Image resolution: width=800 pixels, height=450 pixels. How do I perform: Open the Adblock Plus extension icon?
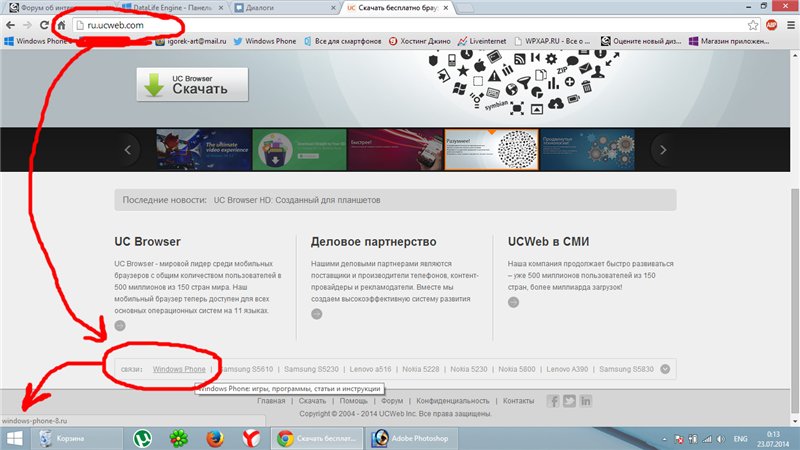pyautogui.click(x=771, y=24)
